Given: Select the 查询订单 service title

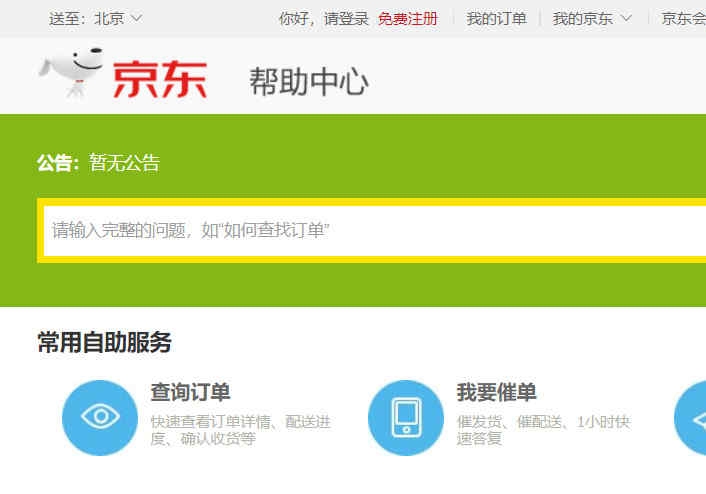Looking at the screenshot, I should tap(190, 392).
